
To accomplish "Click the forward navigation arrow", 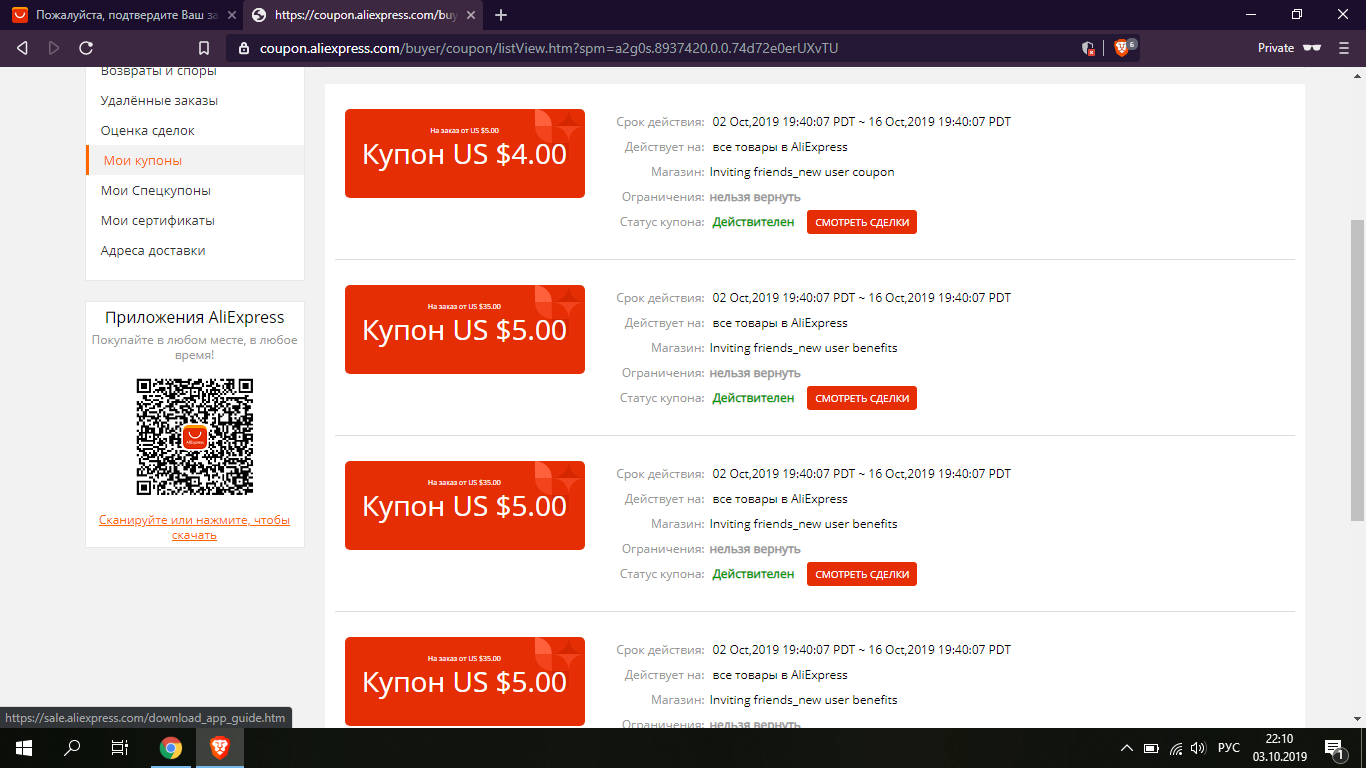I will [x=54, y=48].
